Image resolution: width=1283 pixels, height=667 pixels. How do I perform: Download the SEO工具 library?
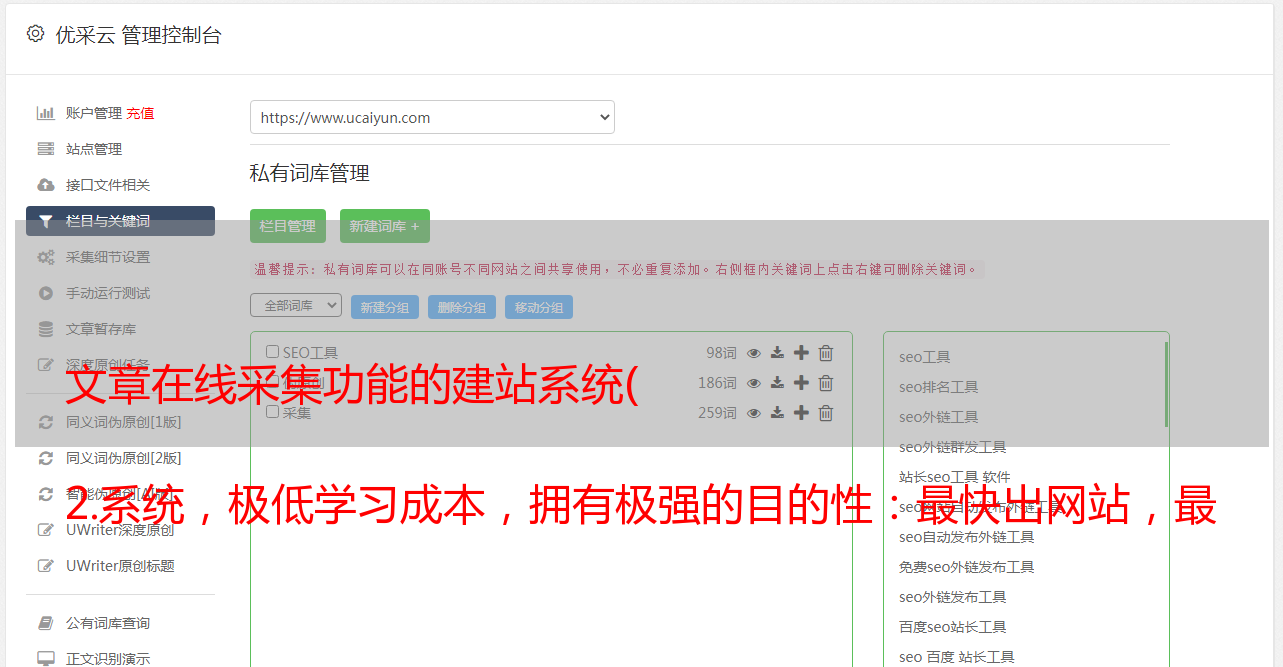(x=777, y=353)
